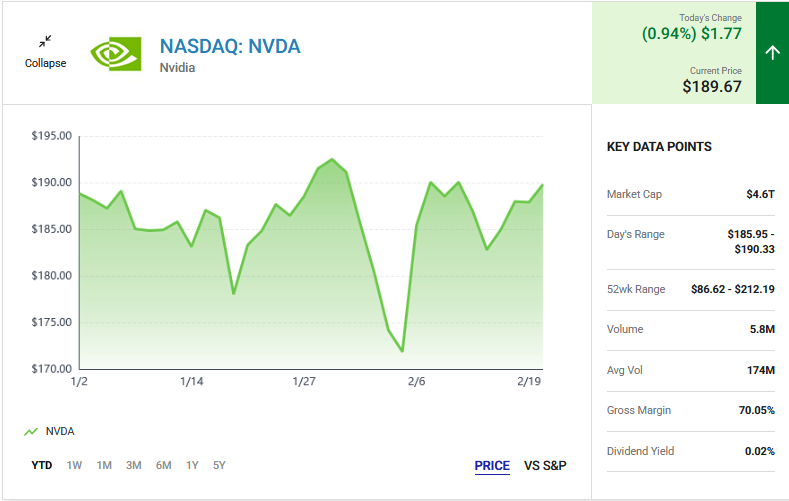Image resolution: width=789 pixels, height=501 pixels.
Task: Switch chart to 1W range
Action: click(x=74, y=465)
